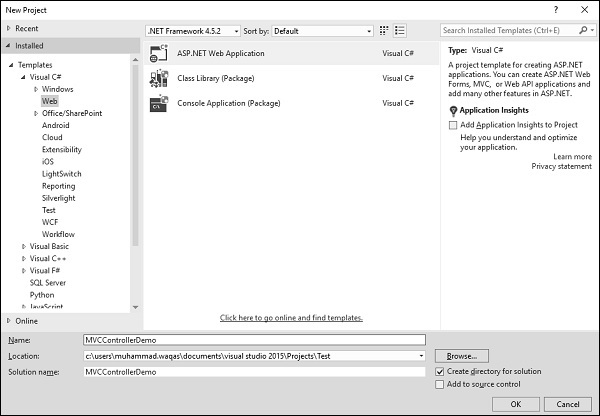The height and width of the screenshot is (416, 600).
Task: Select the Class Library (Package) template icon
Action: [158, 78]
